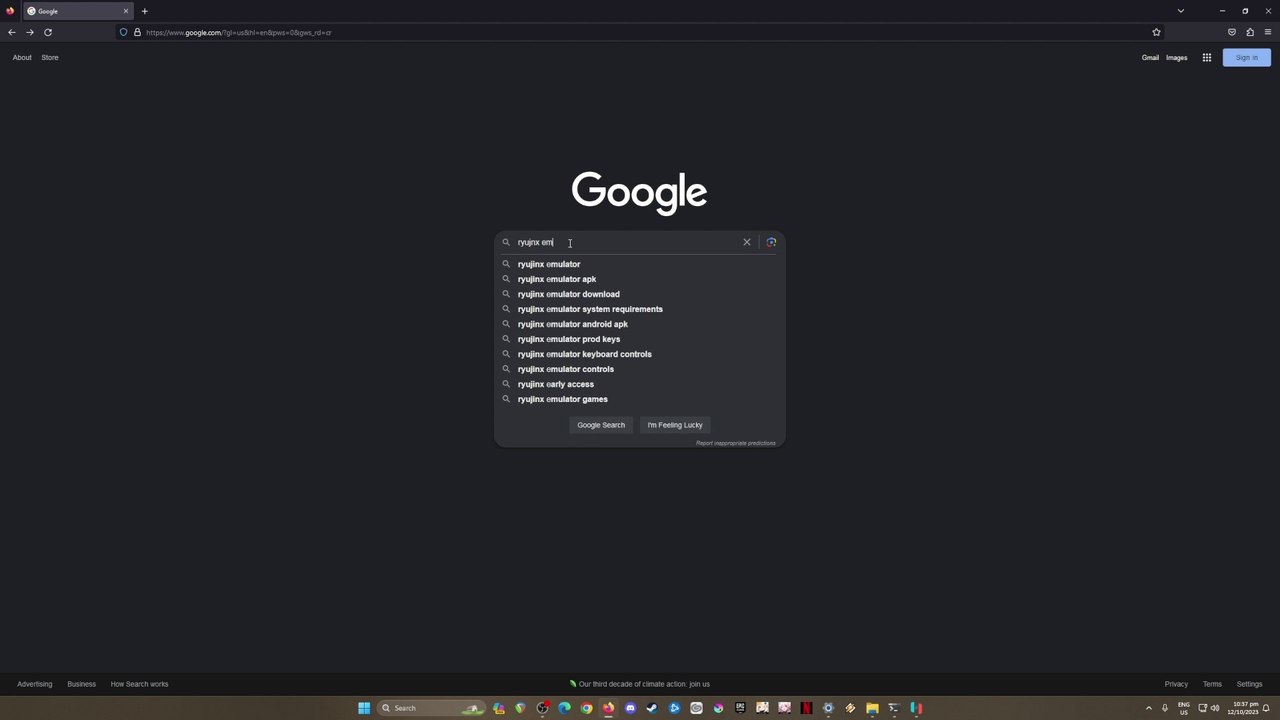Screen dimensions: 1280x720
Task: Open Discord from the taskbar
Action: point(631,708)
